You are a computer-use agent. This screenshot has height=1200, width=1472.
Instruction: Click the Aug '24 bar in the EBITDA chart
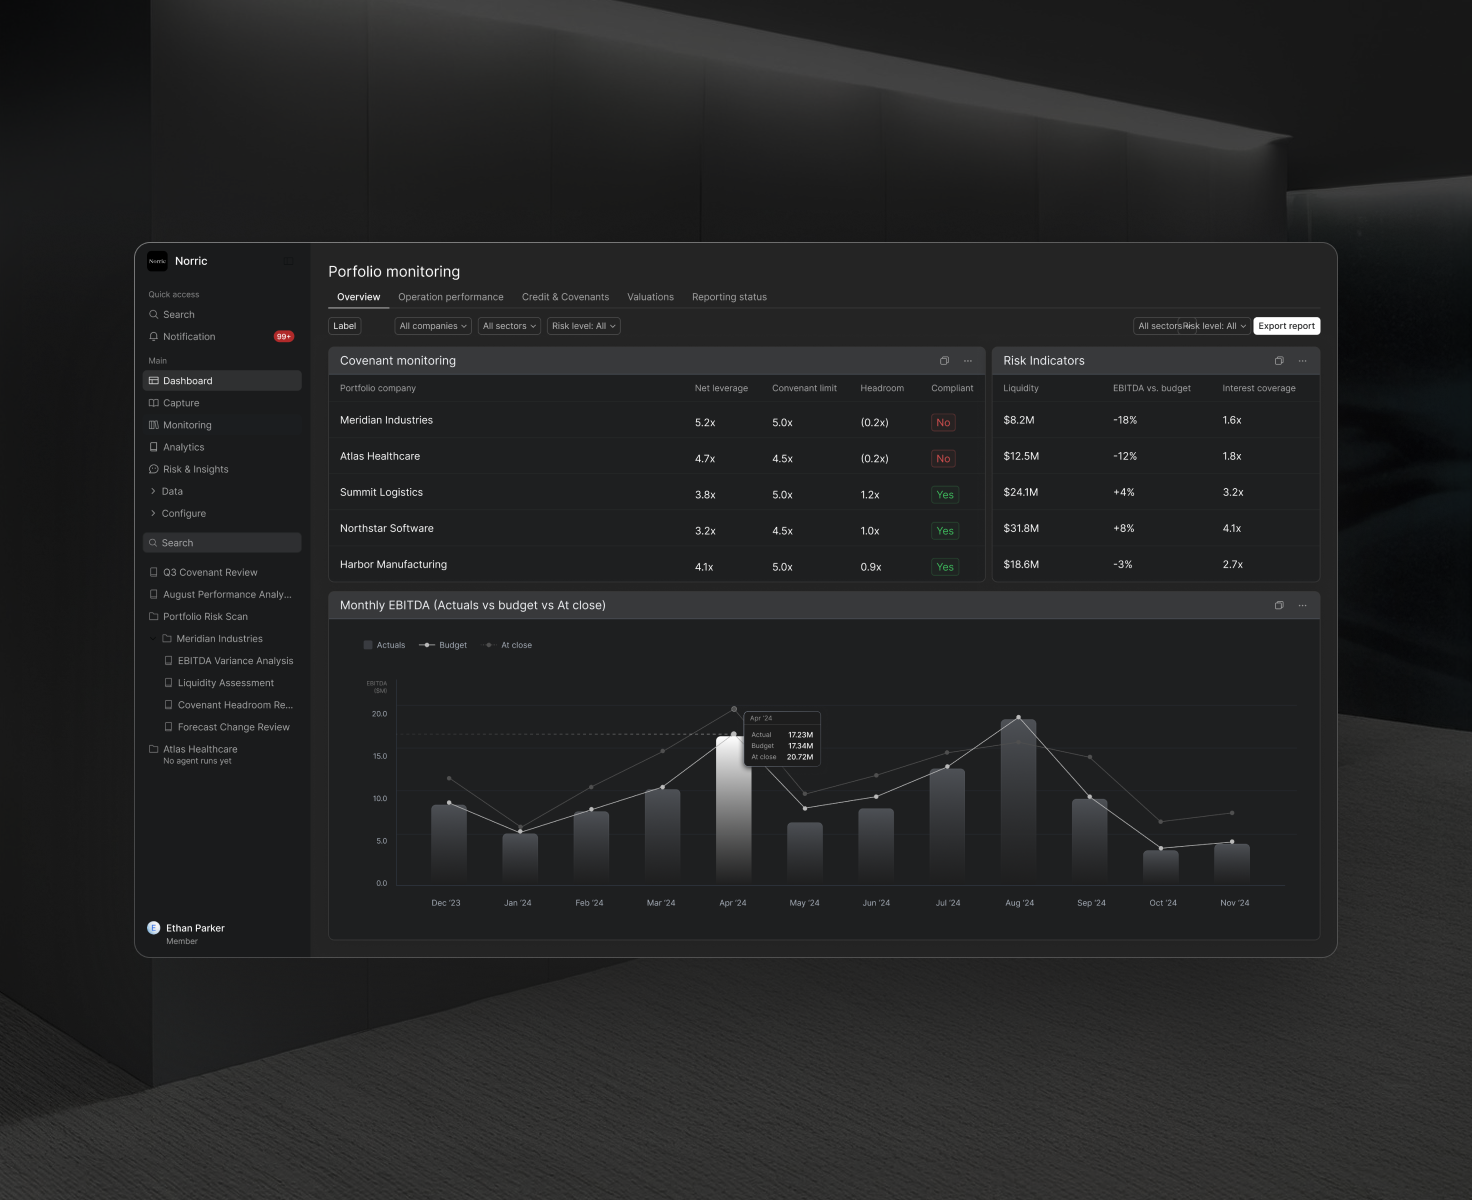pos(1018,801)
